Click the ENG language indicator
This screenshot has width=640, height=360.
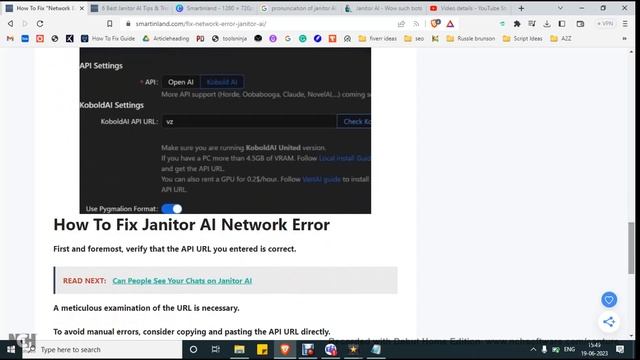click(569, 350)
